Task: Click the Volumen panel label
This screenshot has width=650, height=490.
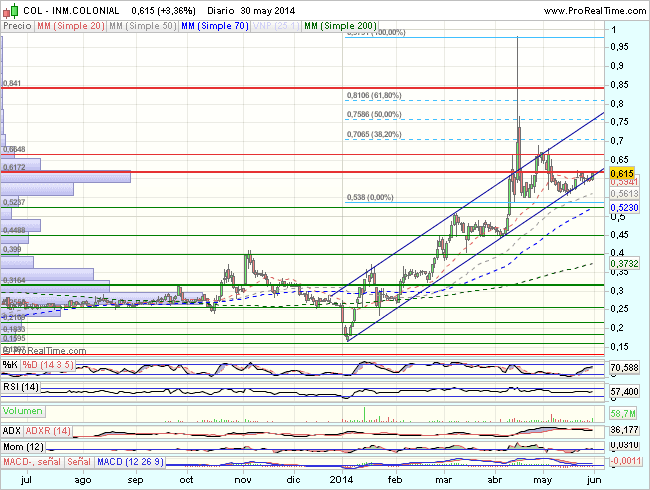Action: click(22, 411)
